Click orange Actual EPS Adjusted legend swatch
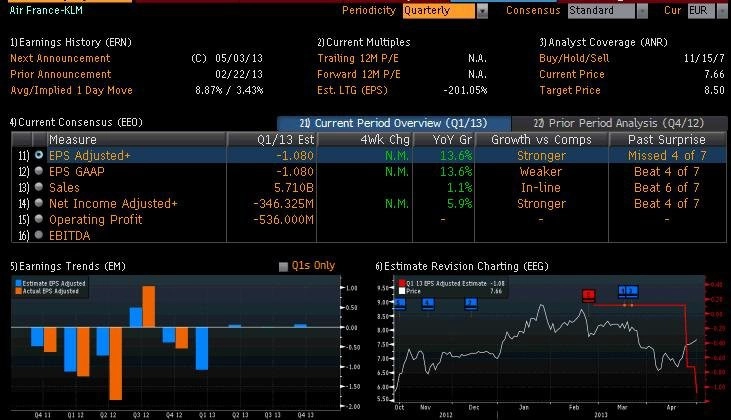This screenshot has width=731, height=420. tap(19, 291)
